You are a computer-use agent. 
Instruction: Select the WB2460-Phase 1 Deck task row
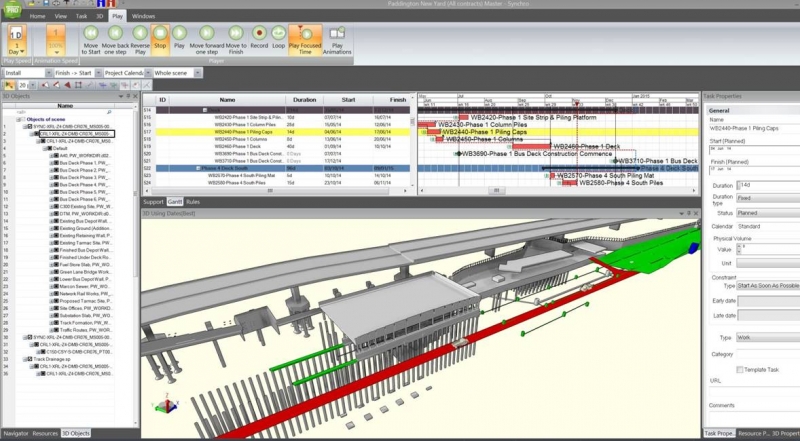coord(238,146)
